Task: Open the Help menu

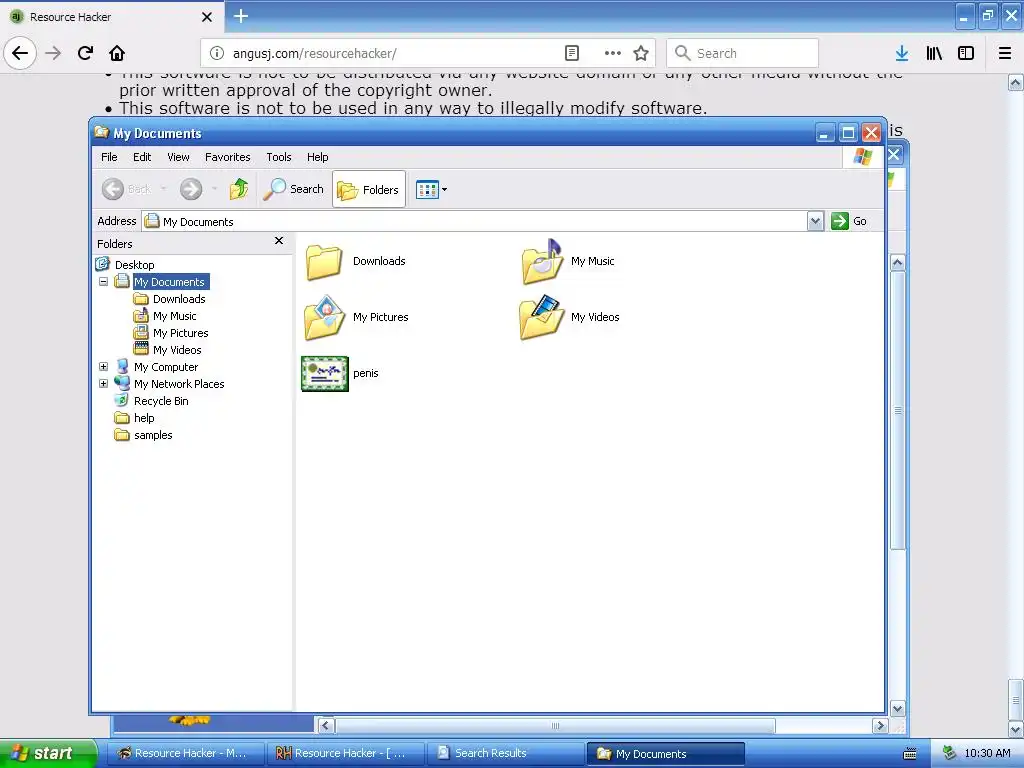Action: pyautogui.click(x=317, y=157)
